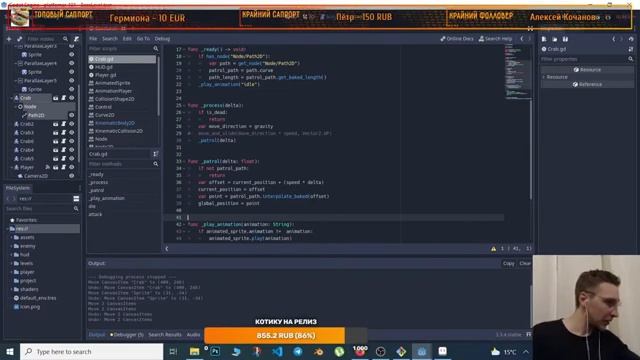This screenshot has width=640, height=360.
Task: Switch to Search Results bottom tab
Action: (165, 334)
